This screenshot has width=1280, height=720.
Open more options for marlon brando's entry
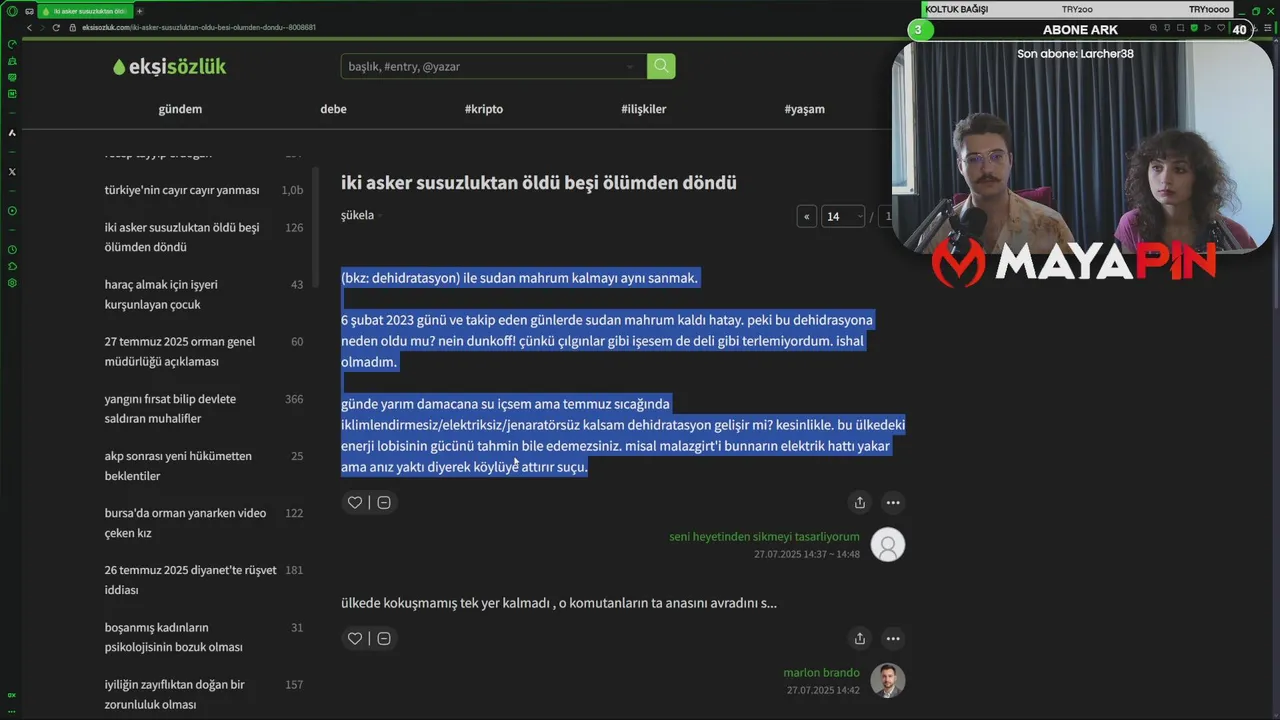point(893,638)
